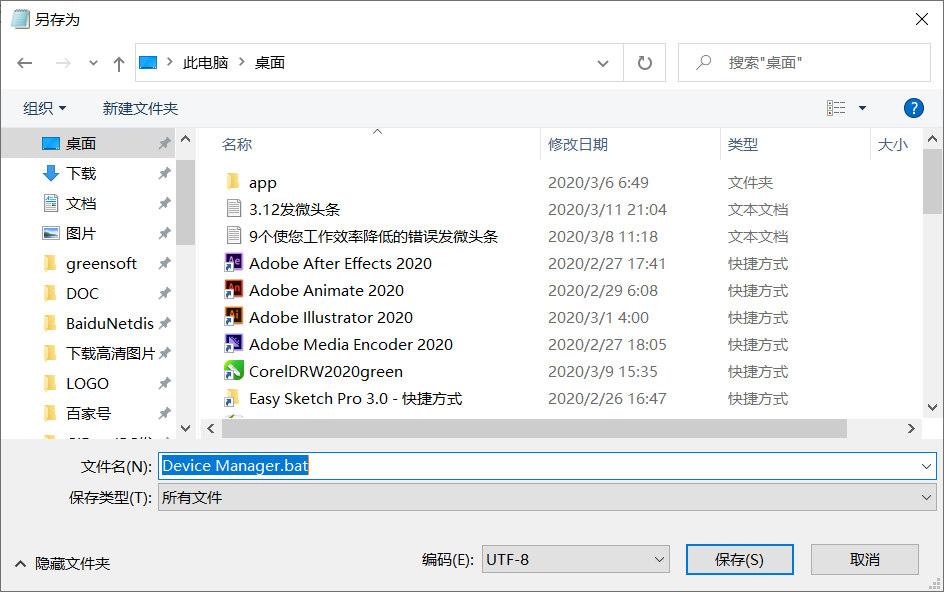Image resolution: width=944 pixels, height=592 pixels.
Task: Select CorelDRW2020green shortcut icon
Action: [234, 370]
